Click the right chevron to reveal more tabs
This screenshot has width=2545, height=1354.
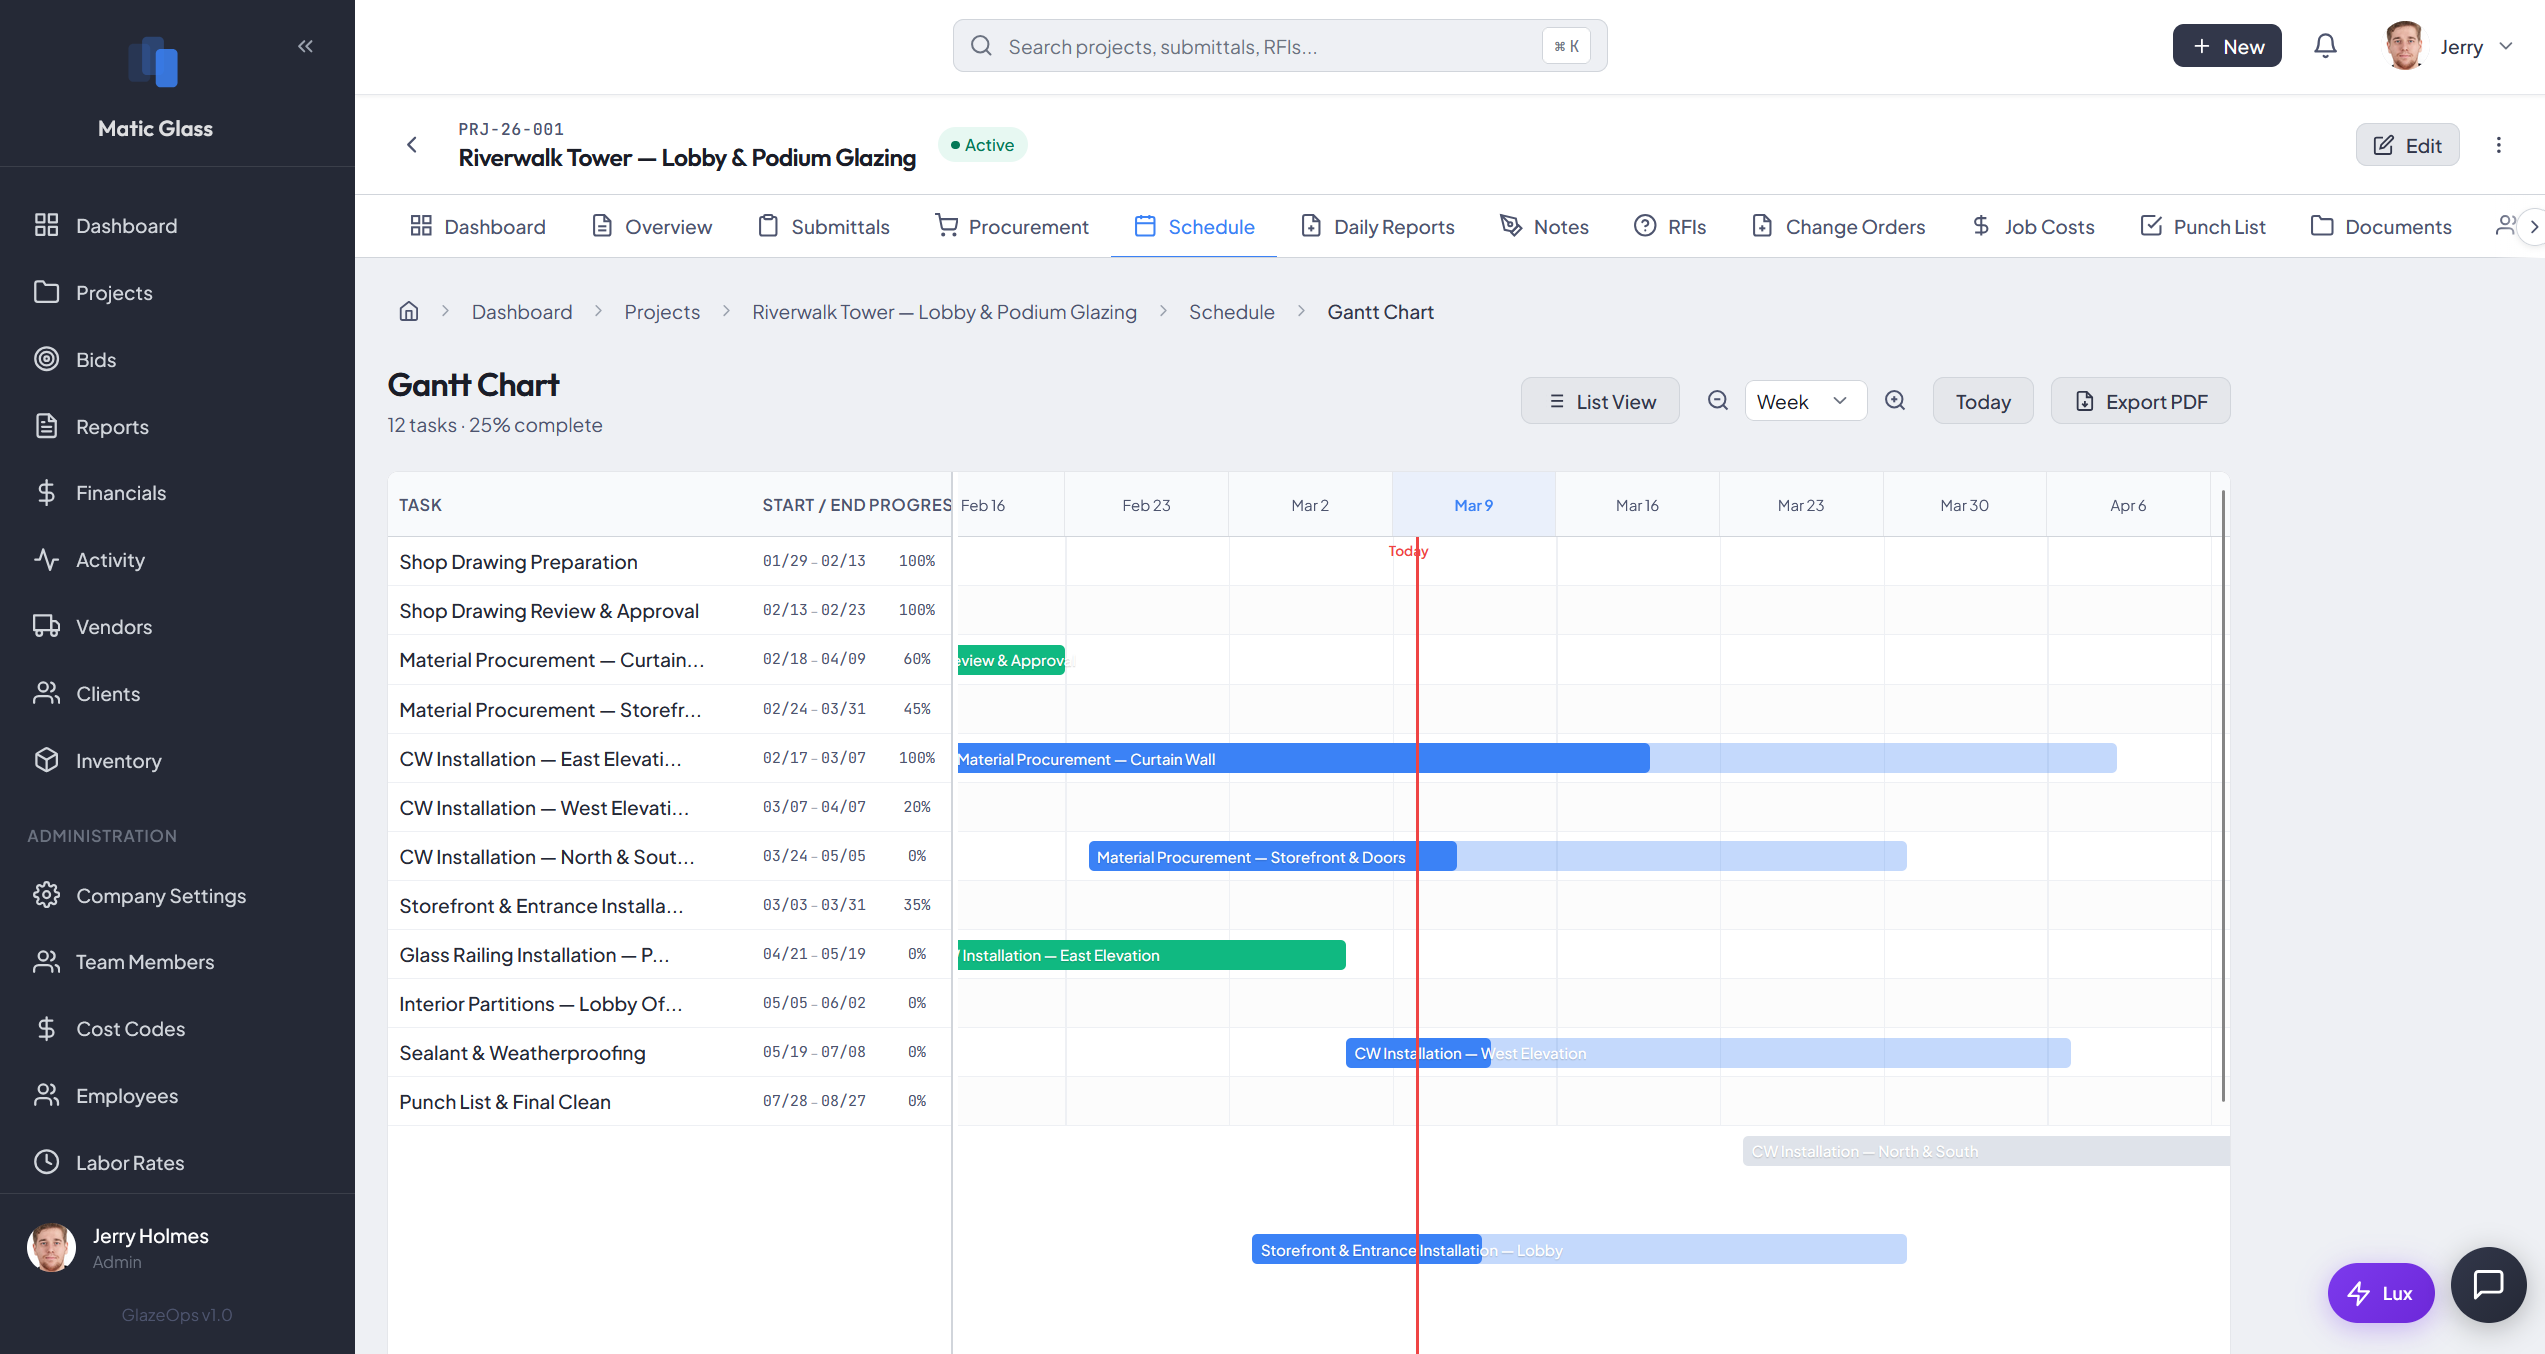coord(2532,226)
